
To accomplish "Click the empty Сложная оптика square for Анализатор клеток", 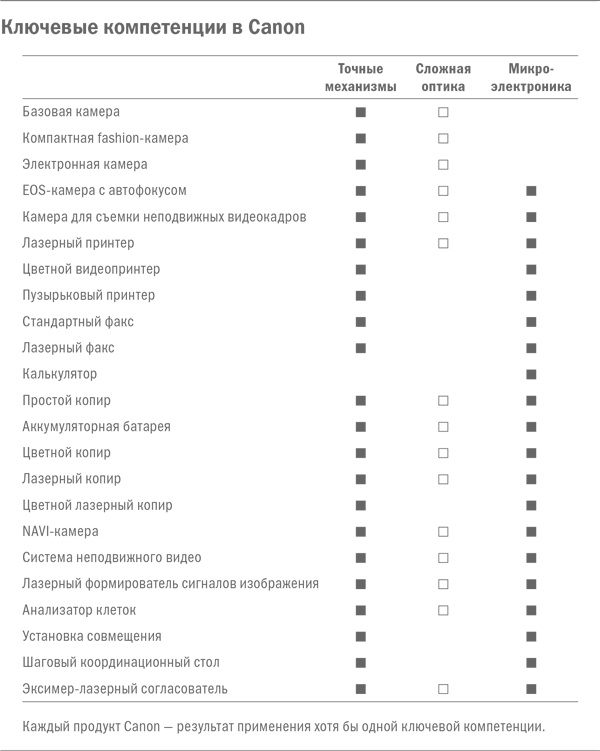I will pos(443,610).
